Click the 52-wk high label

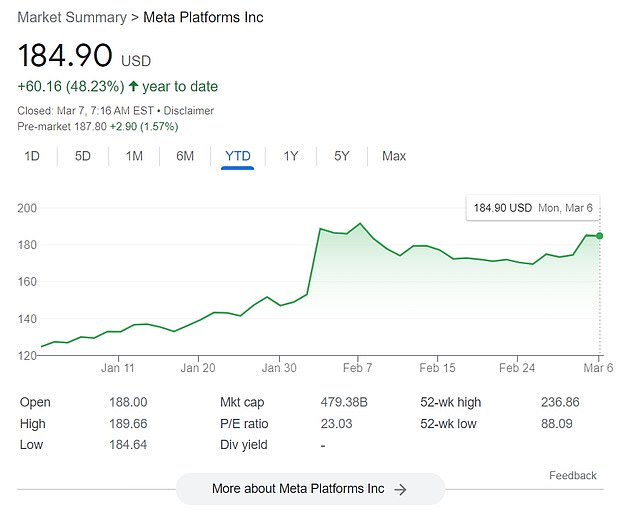coord(450,402)
